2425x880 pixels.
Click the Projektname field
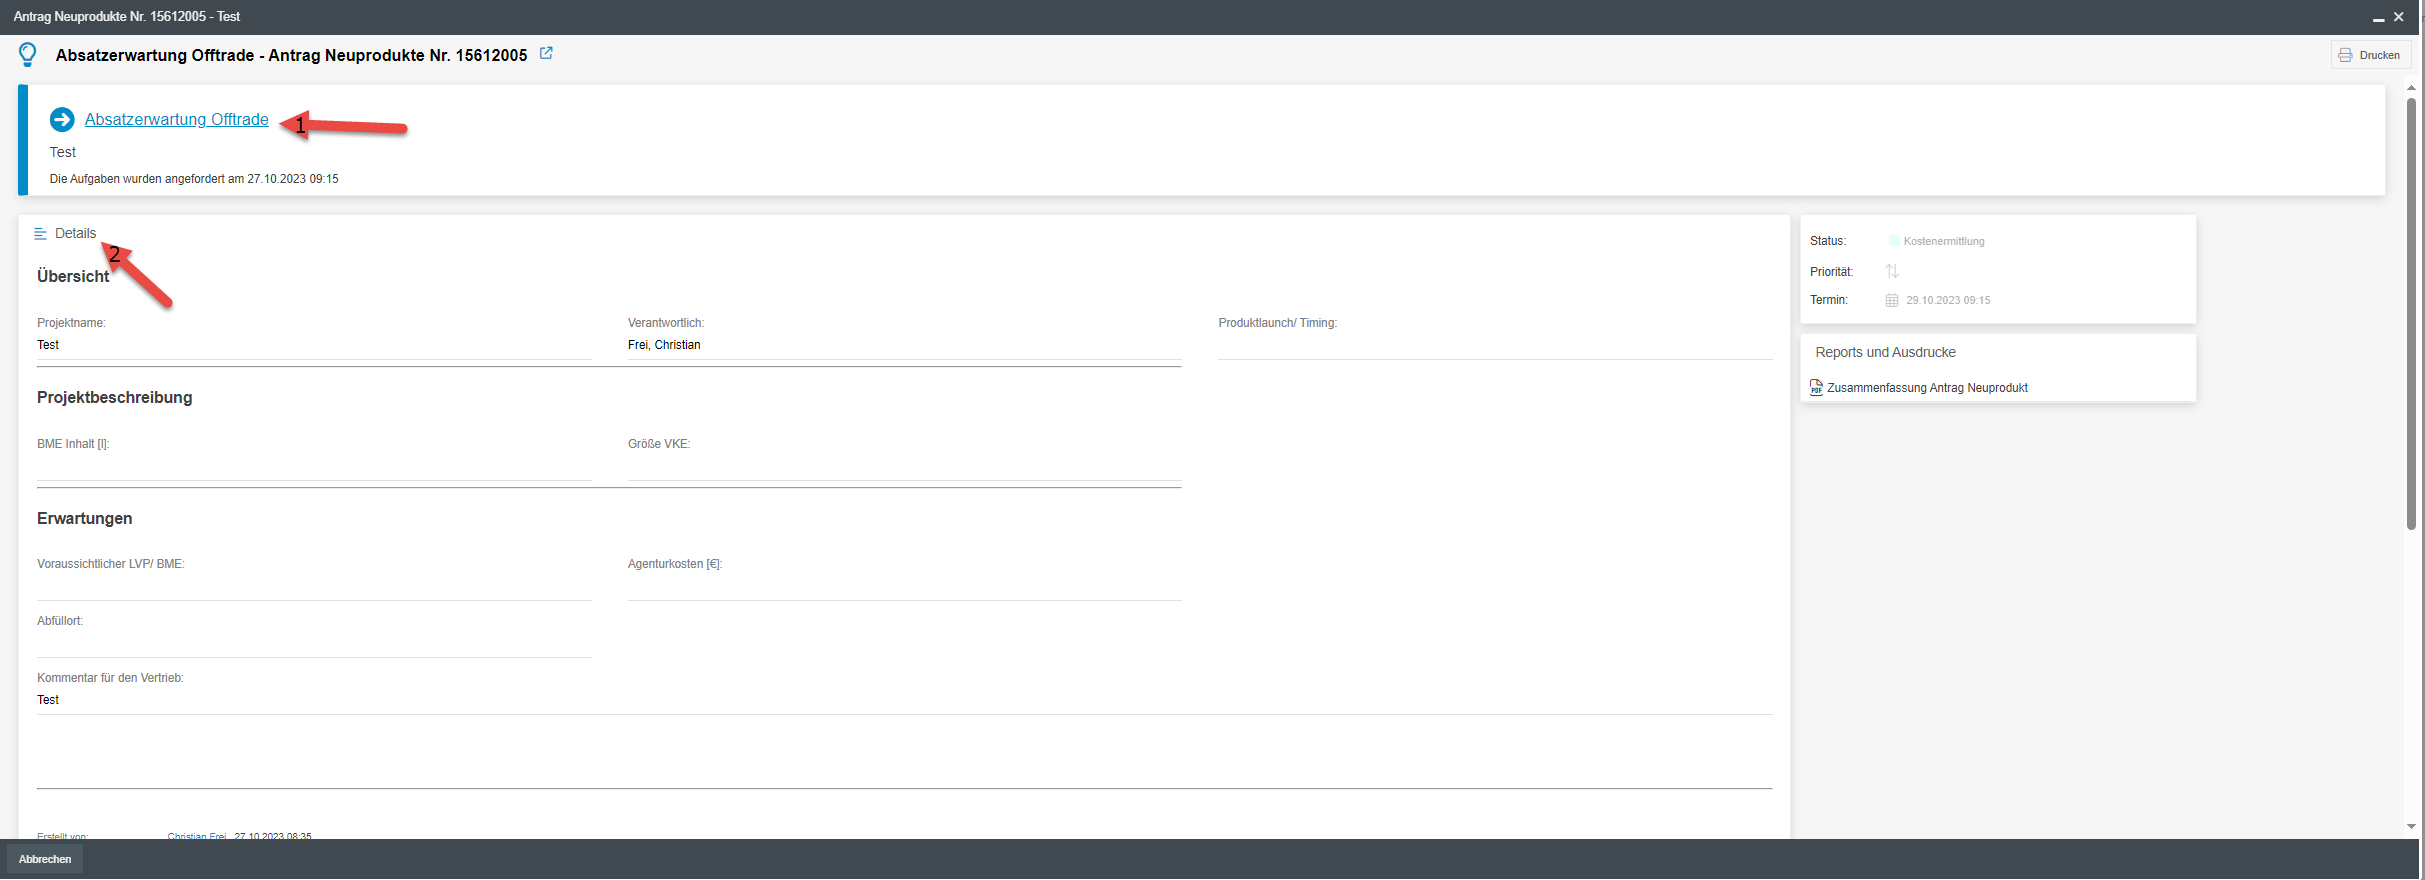tap(313, 346)
